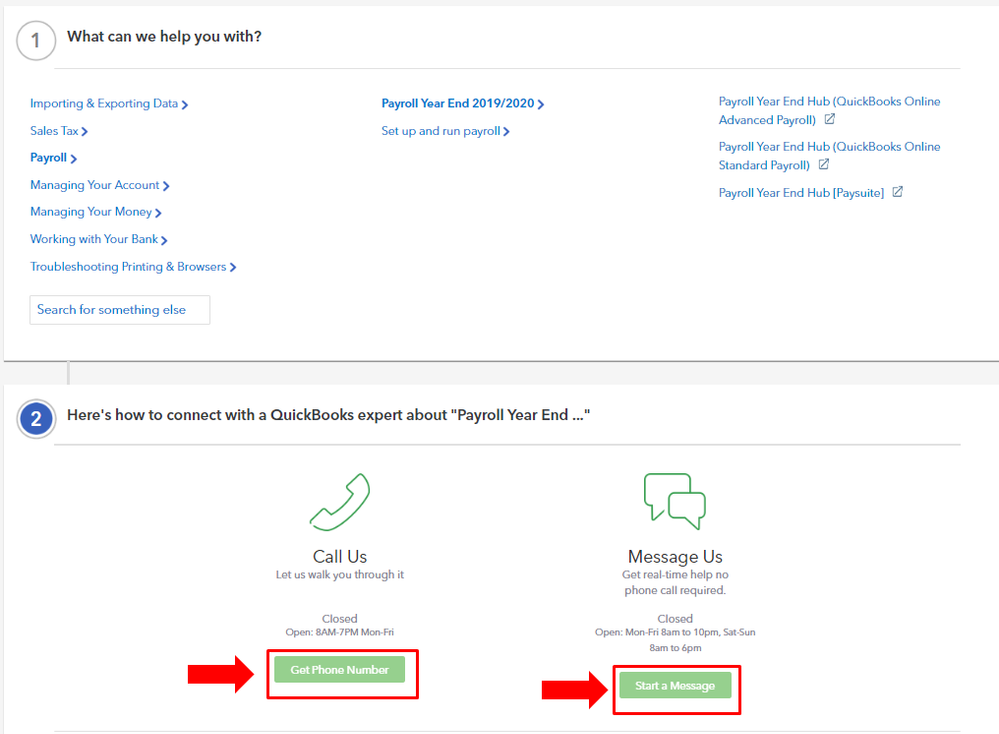Select the Payroll topic
This screenshot has width=999, height=734.
coord(54,157)
